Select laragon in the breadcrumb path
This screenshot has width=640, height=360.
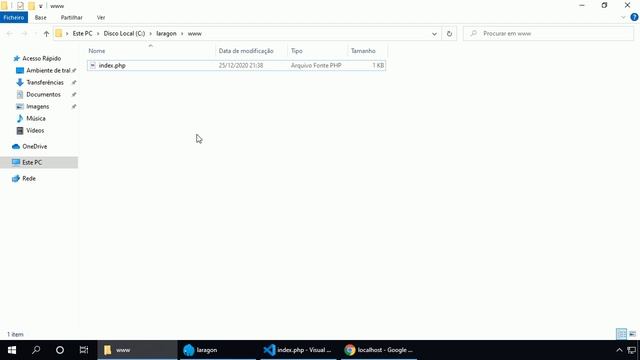pyautogui.click(x=167, y=34)
